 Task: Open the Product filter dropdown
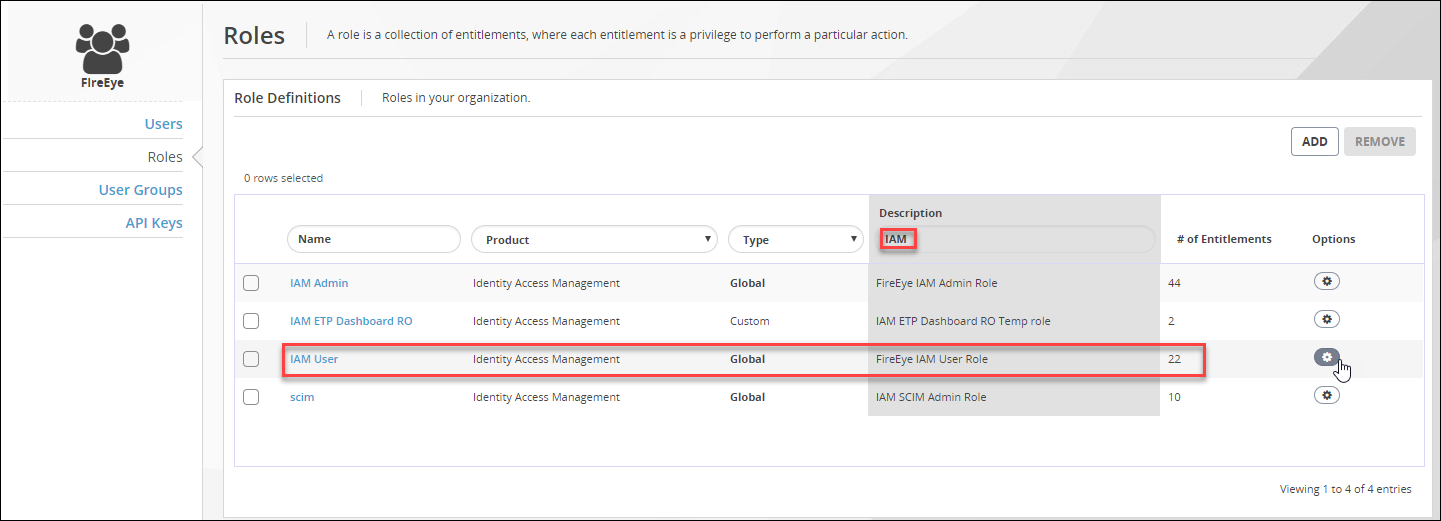click(x=595, y=239)
